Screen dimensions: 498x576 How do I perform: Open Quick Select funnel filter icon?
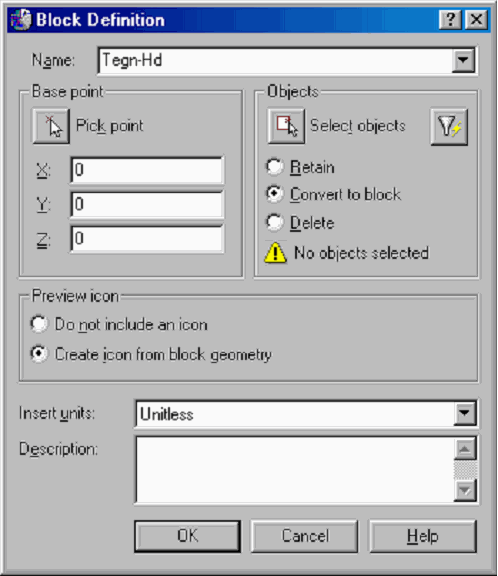coord(449,127)
